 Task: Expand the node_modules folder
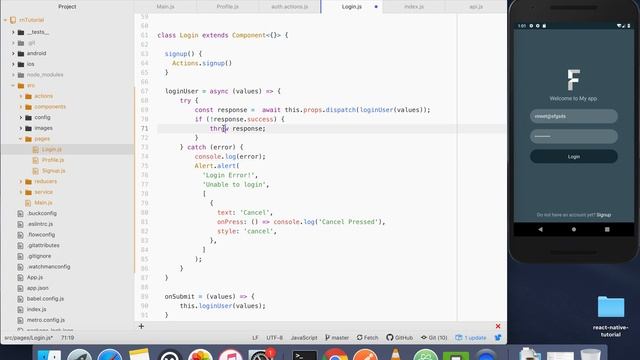[x=13, y=75]
